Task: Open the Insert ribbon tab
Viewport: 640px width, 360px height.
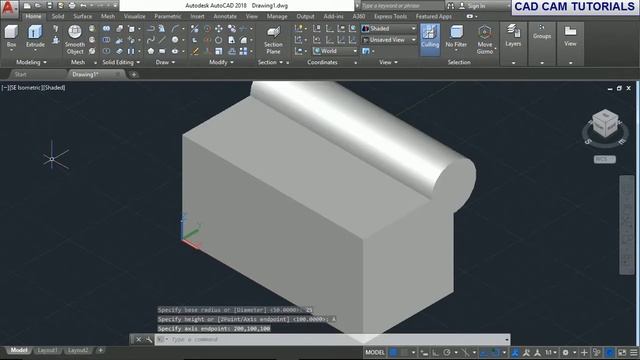Action: (x=197, y=16)
